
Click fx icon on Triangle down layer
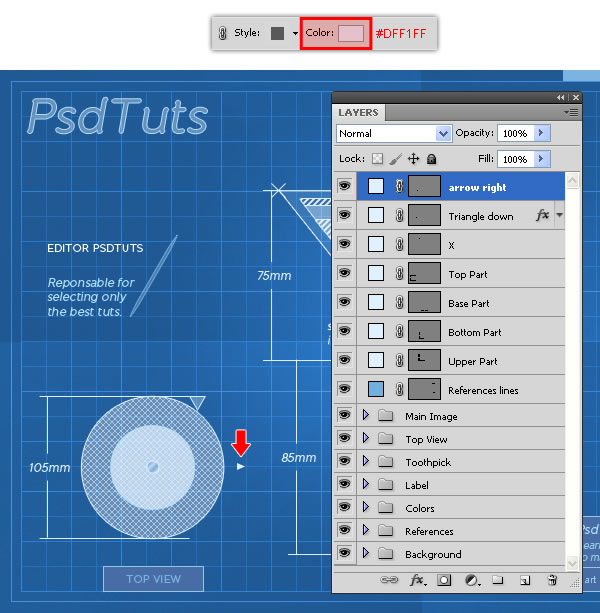543,215
